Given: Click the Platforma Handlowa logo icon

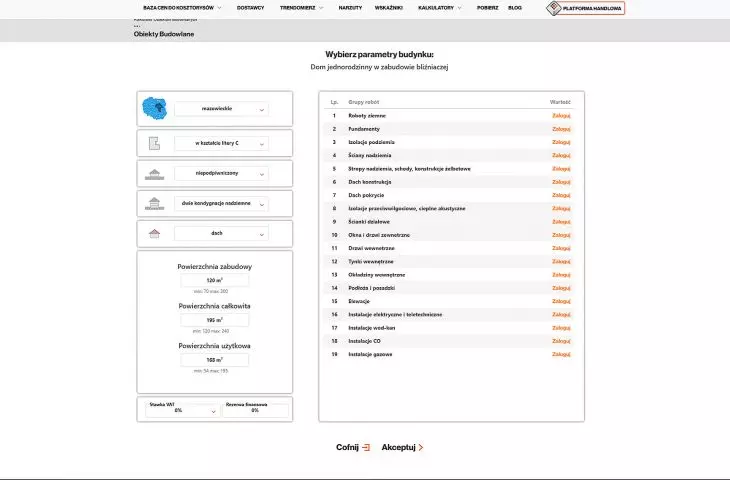Looking at the screenshot, I should pos(554,8).
